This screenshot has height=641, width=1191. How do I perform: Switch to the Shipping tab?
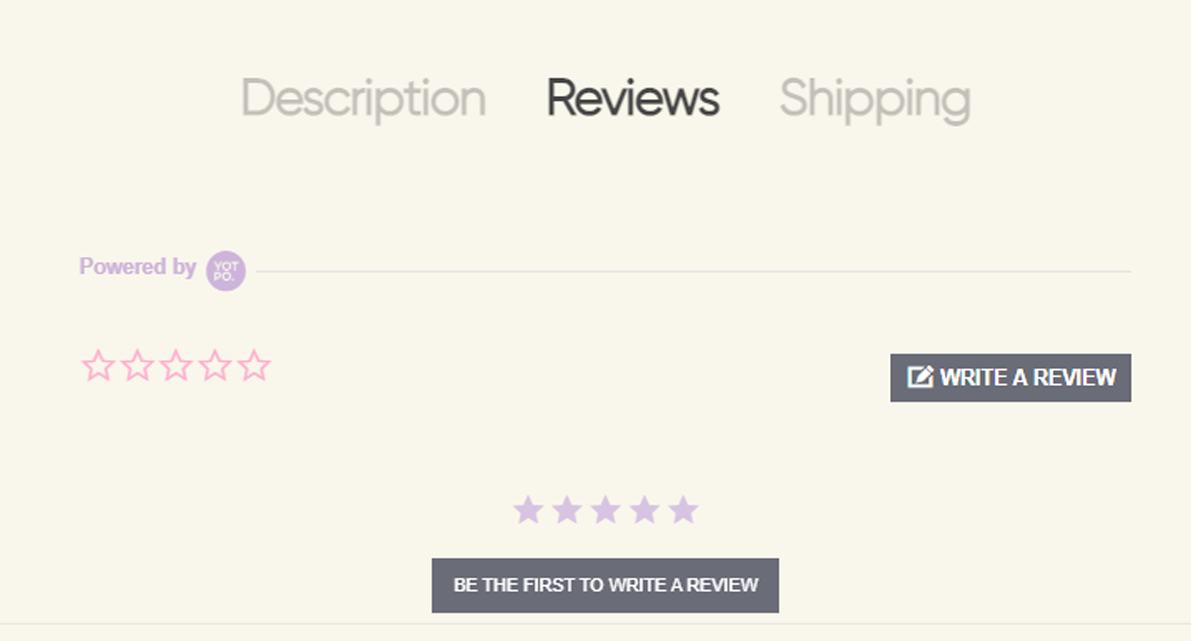click(x=874, y=99)
